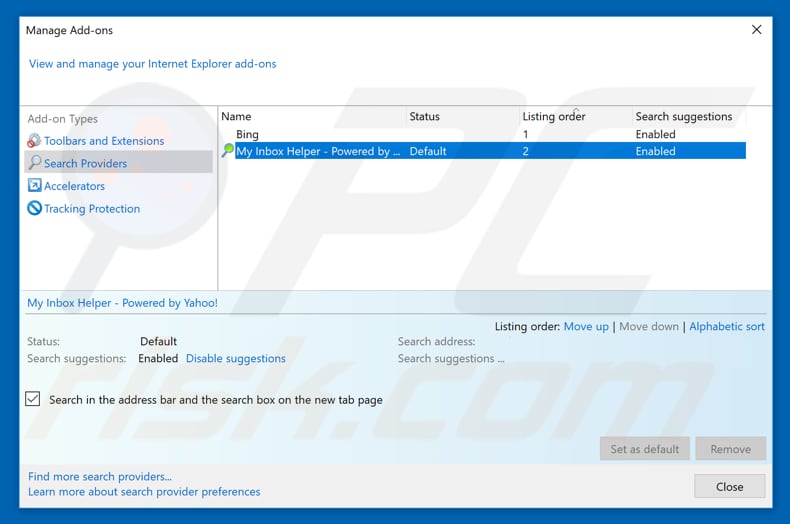Open Learn more about search provider preferences

(144, 491)
